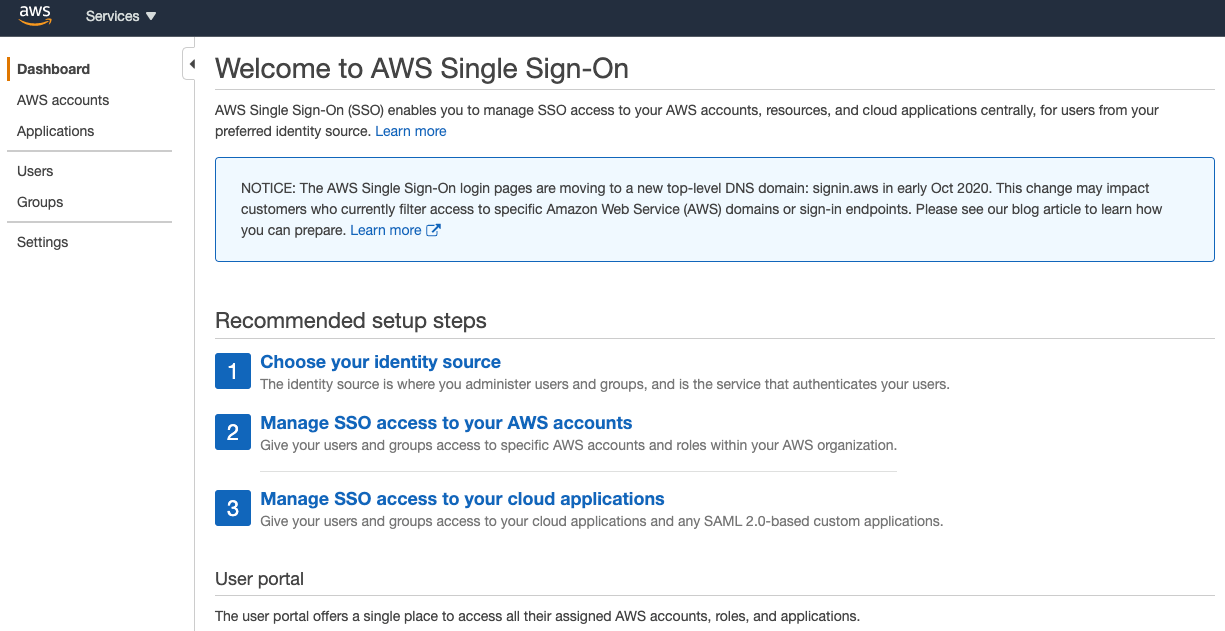This screenshot has width=1225, height=631.
Task: Click the AWS logo in the header
Action: pos(35,16)
